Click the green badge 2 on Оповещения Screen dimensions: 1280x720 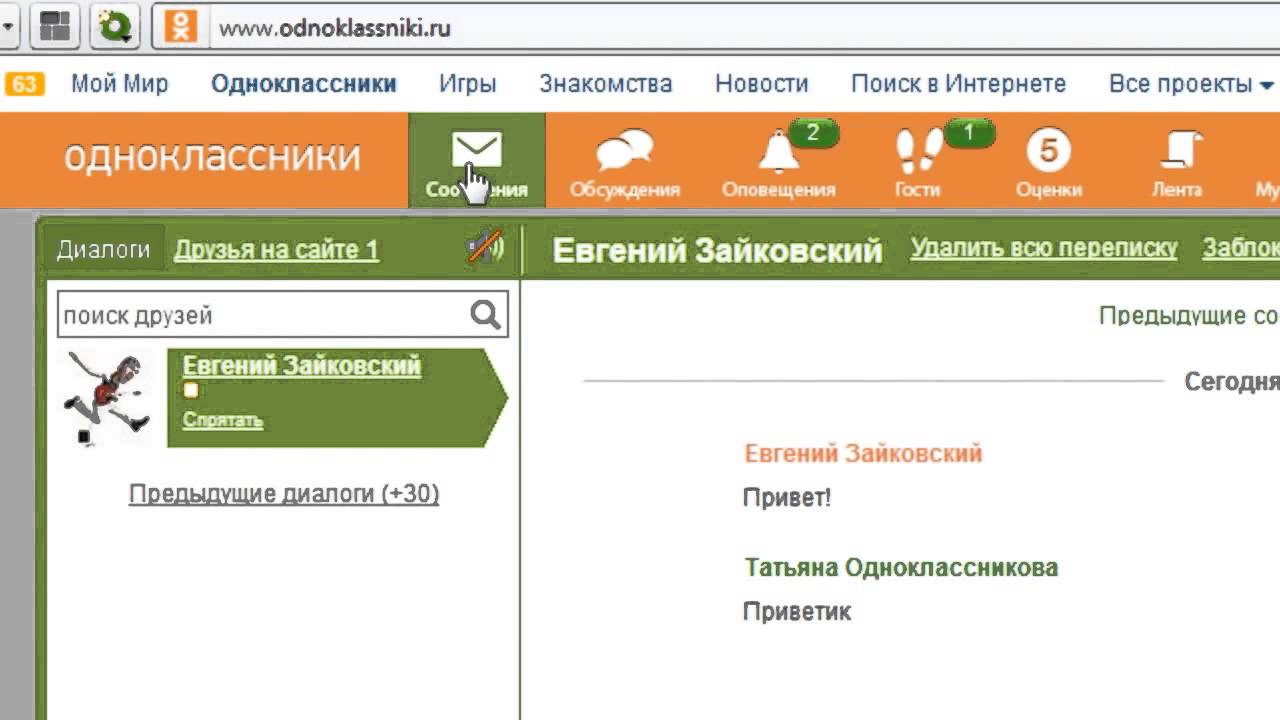click(812, 133)
